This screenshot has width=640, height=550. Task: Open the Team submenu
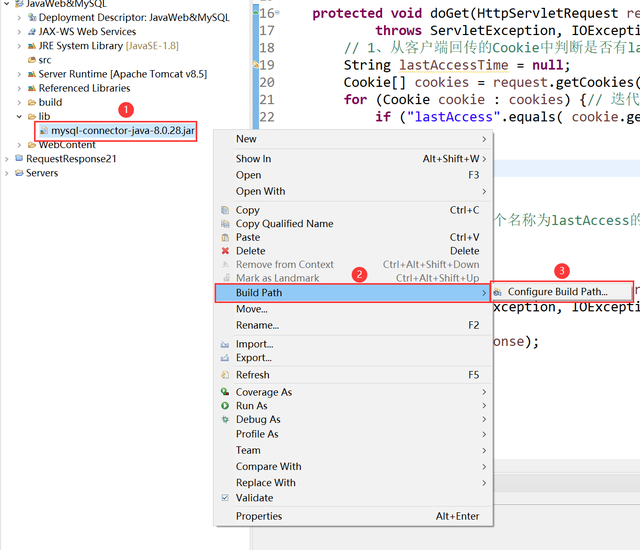(353, 450)
